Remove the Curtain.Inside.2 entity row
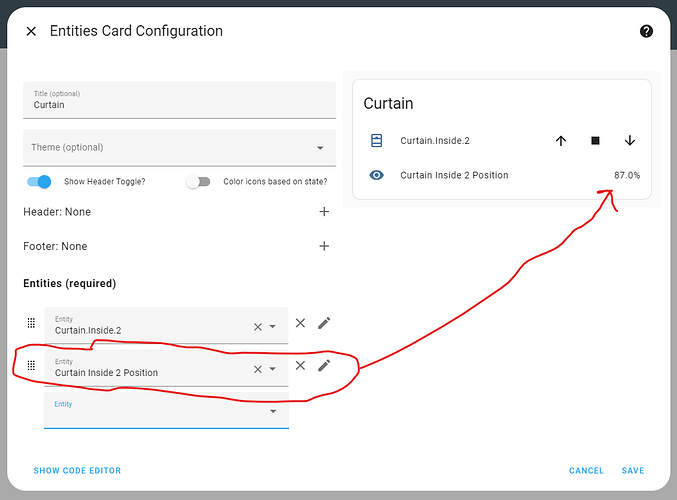 [x=301, y=323]
